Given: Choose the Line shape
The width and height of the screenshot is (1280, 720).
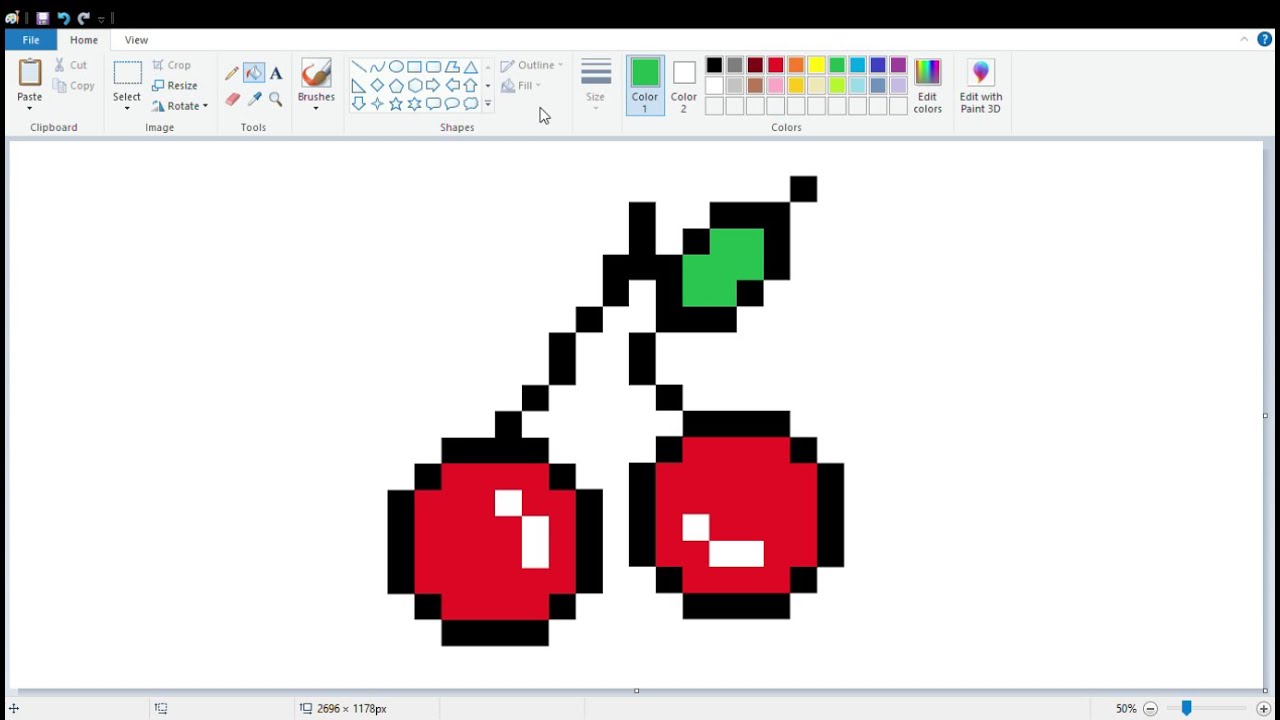Looking at the screenshot, I should (358, 67).
